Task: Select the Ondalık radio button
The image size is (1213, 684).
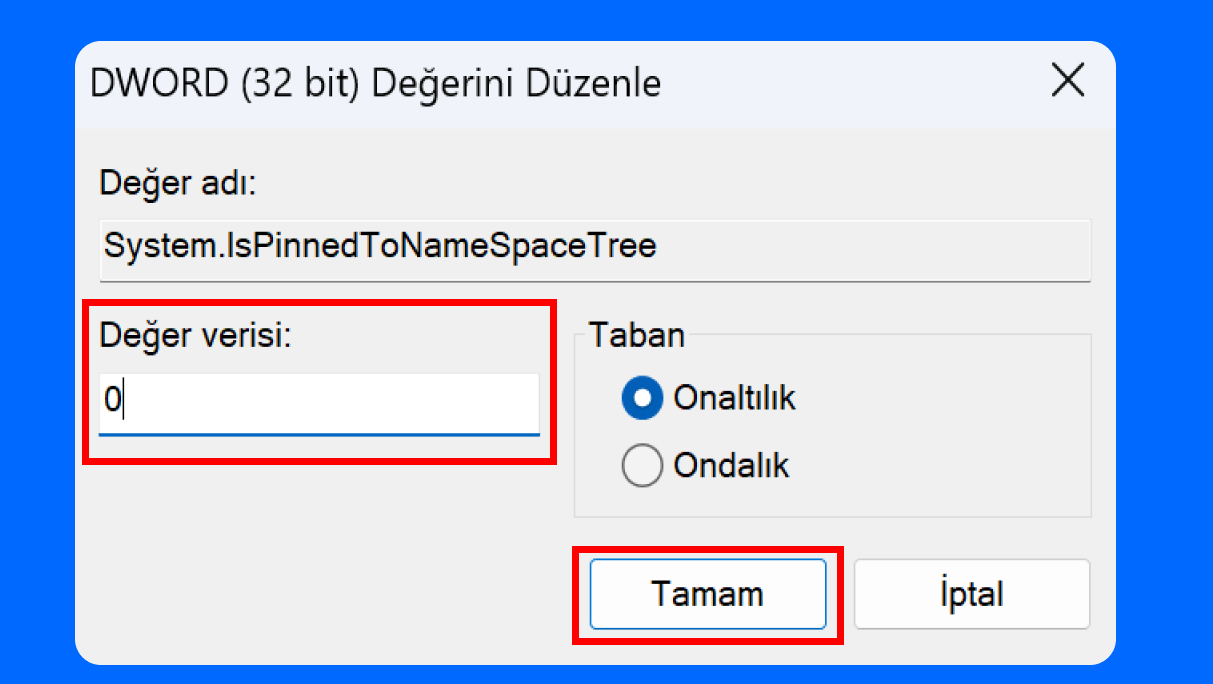Action: [705, 465]
